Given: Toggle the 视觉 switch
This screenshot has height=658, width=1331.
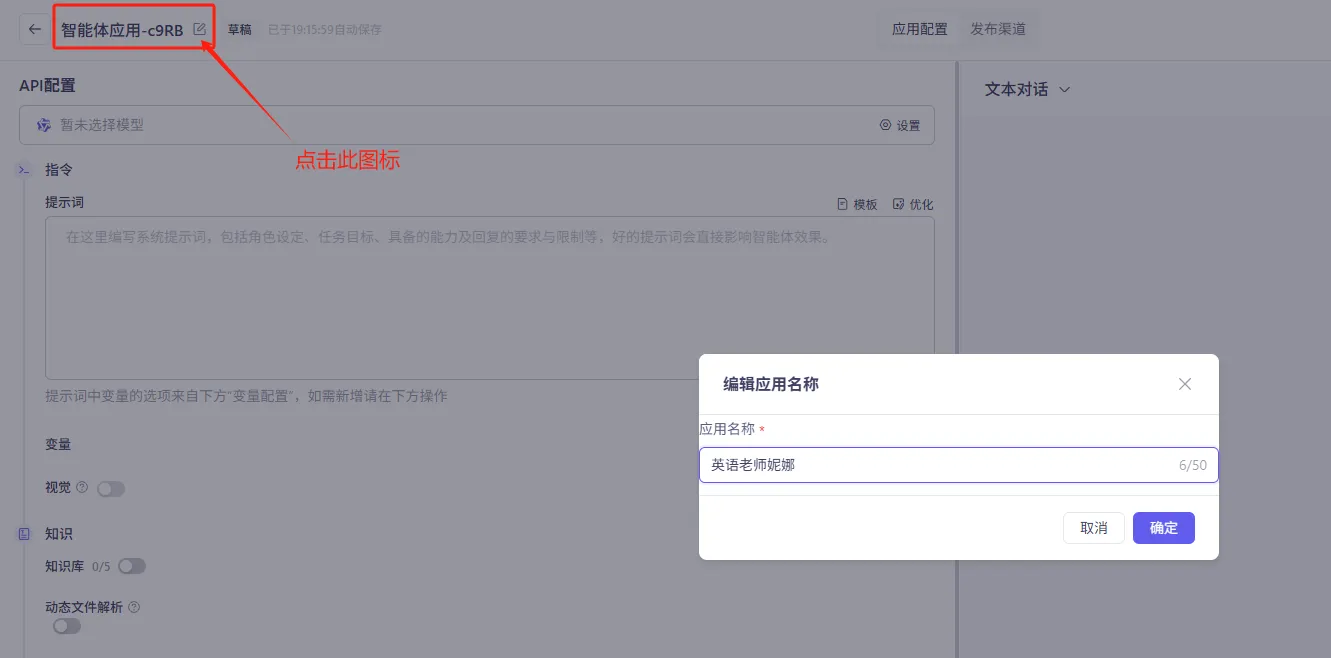Looking at the screenshot, I should point(111,489).
